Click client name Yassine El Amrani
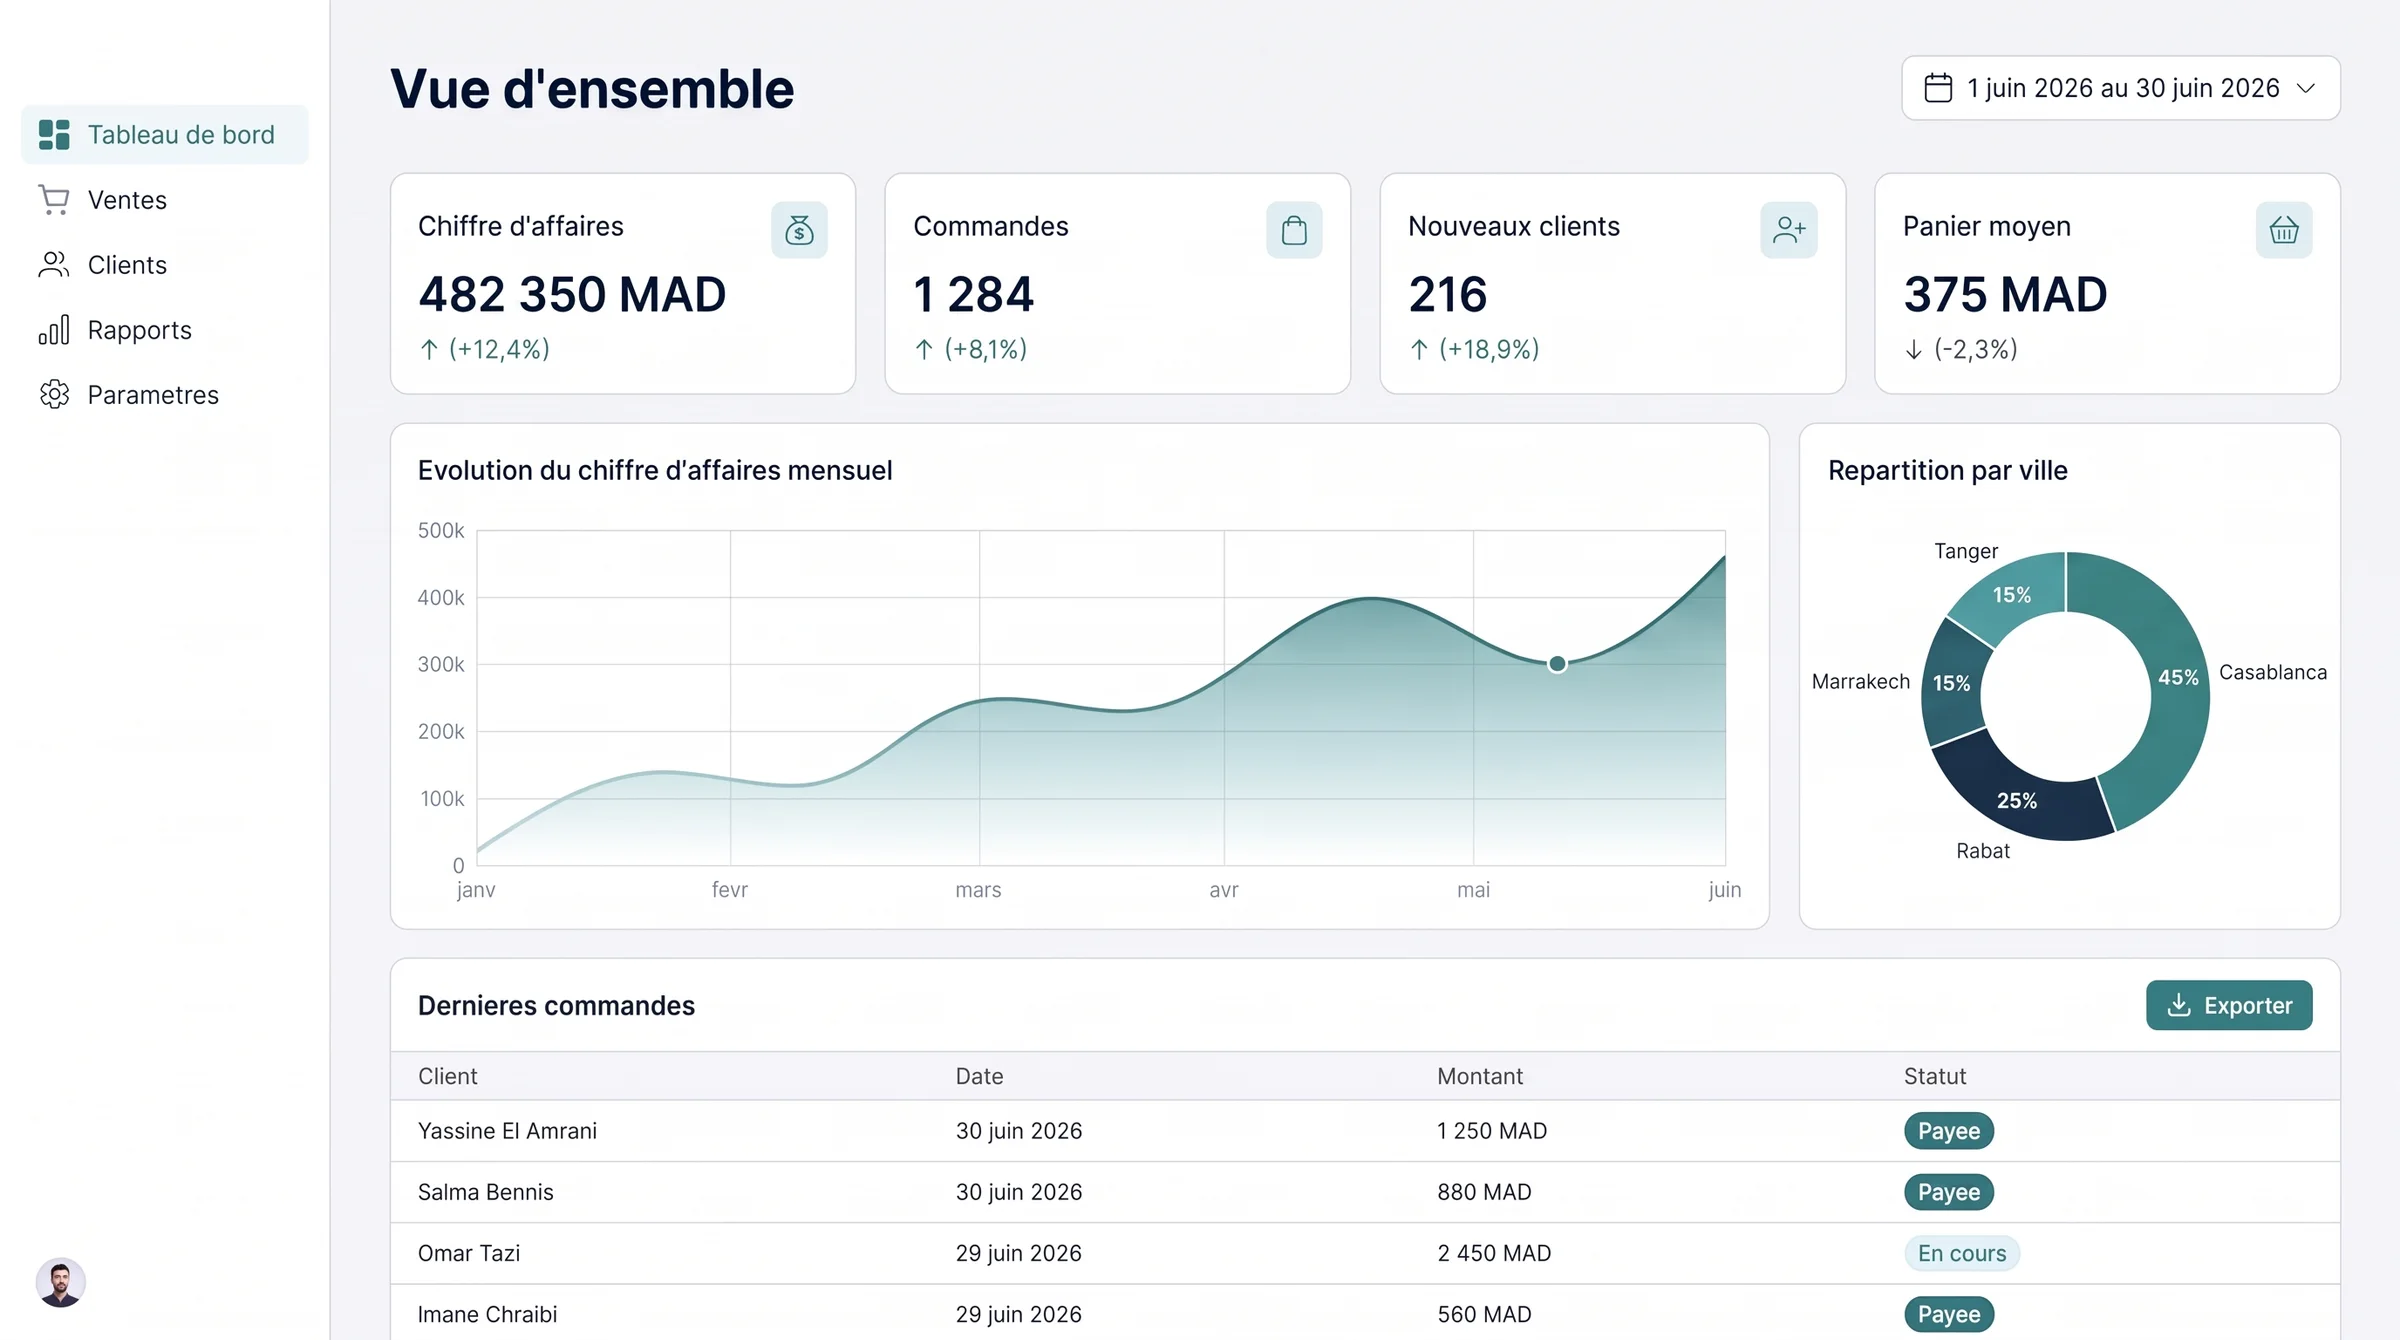2400x1340 pixels. (x=507, y=1131)
